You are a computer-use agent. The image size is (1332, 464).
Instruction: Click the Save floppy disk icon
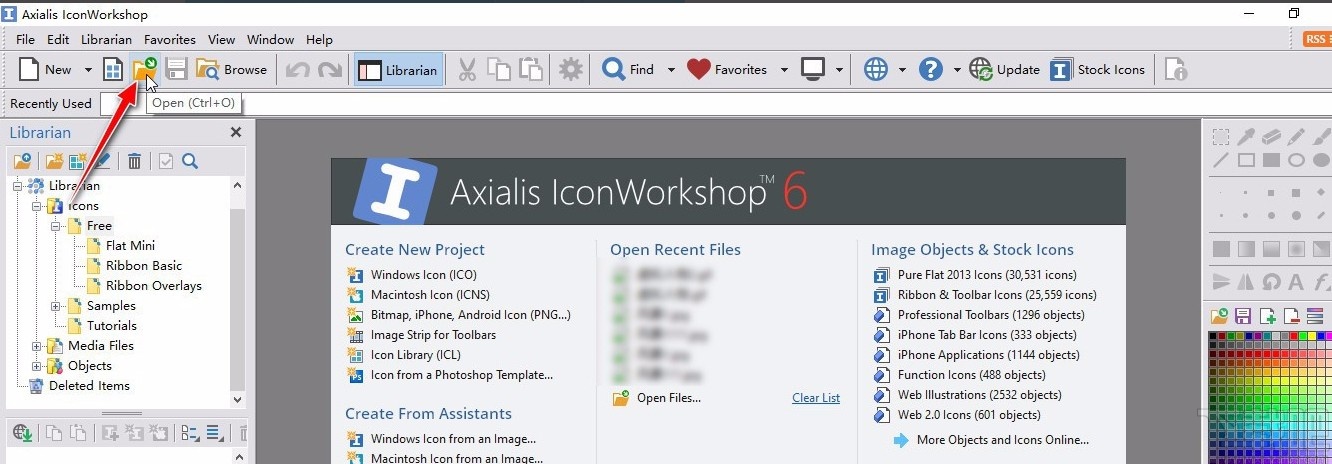(177, 70)
